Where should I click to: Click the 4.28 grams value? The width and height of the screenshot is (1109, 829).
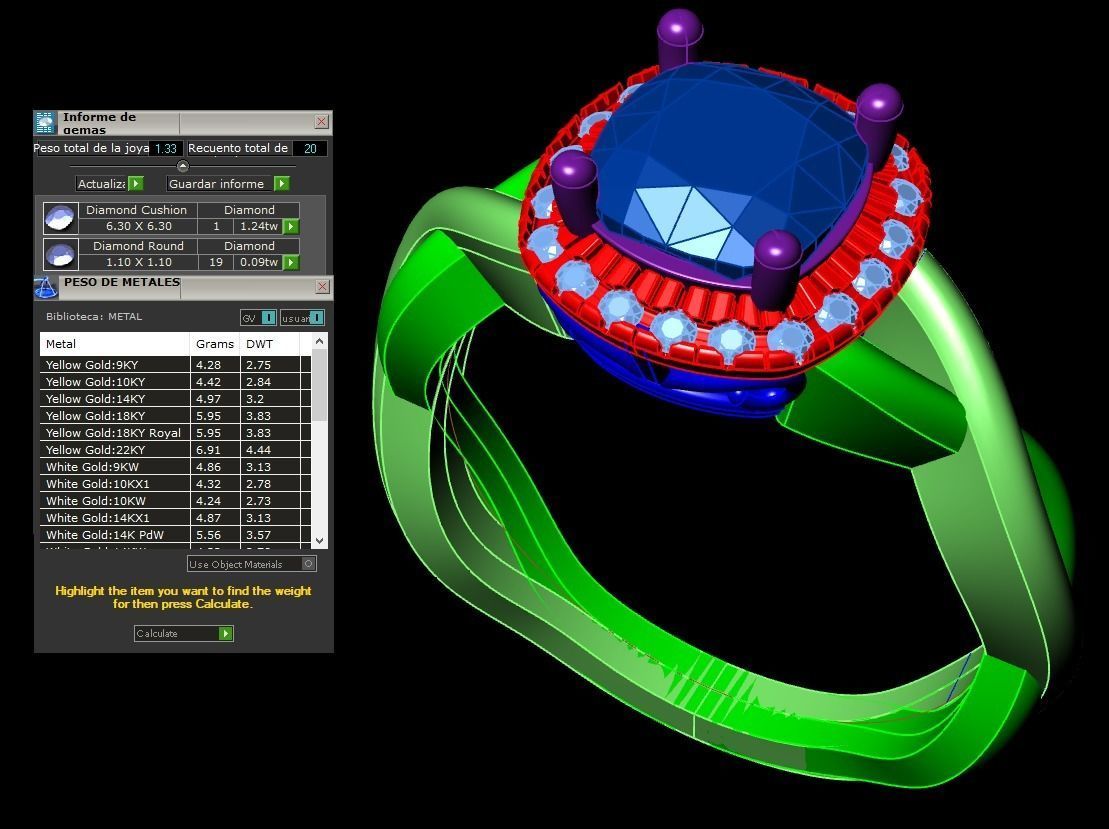tap(209, 365)
